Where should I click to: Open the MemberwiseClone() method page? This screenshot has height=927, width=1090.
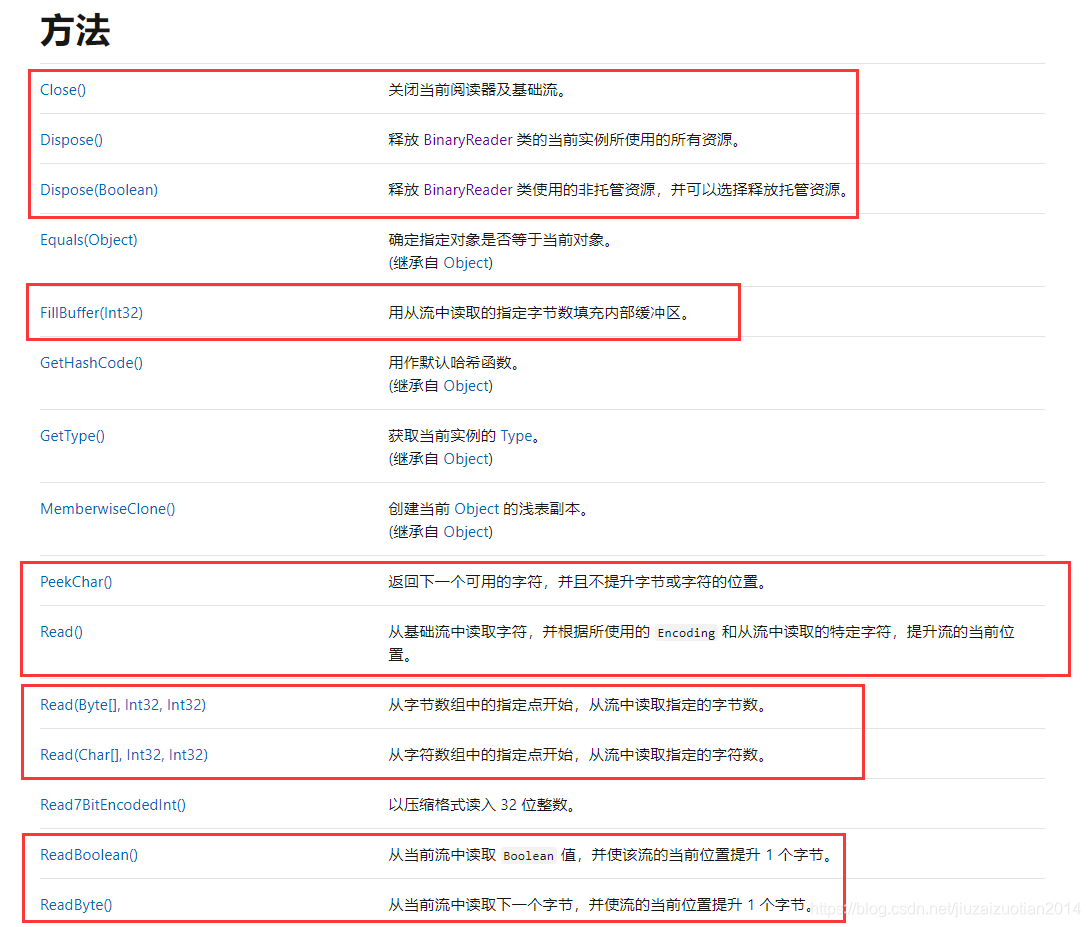pyautogui.click(x=107, y=509)
